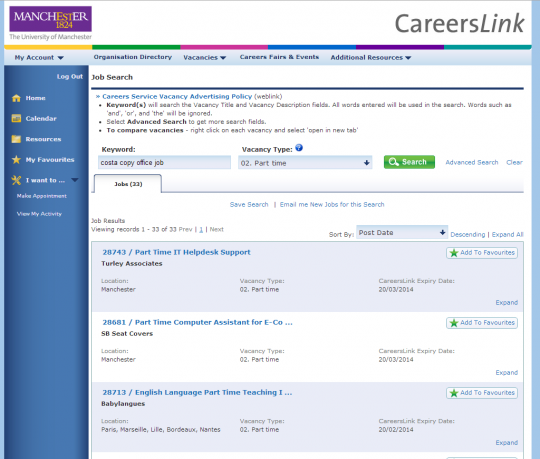Click the green star on the SB Seat Covers Add To Favourites button

454,323
